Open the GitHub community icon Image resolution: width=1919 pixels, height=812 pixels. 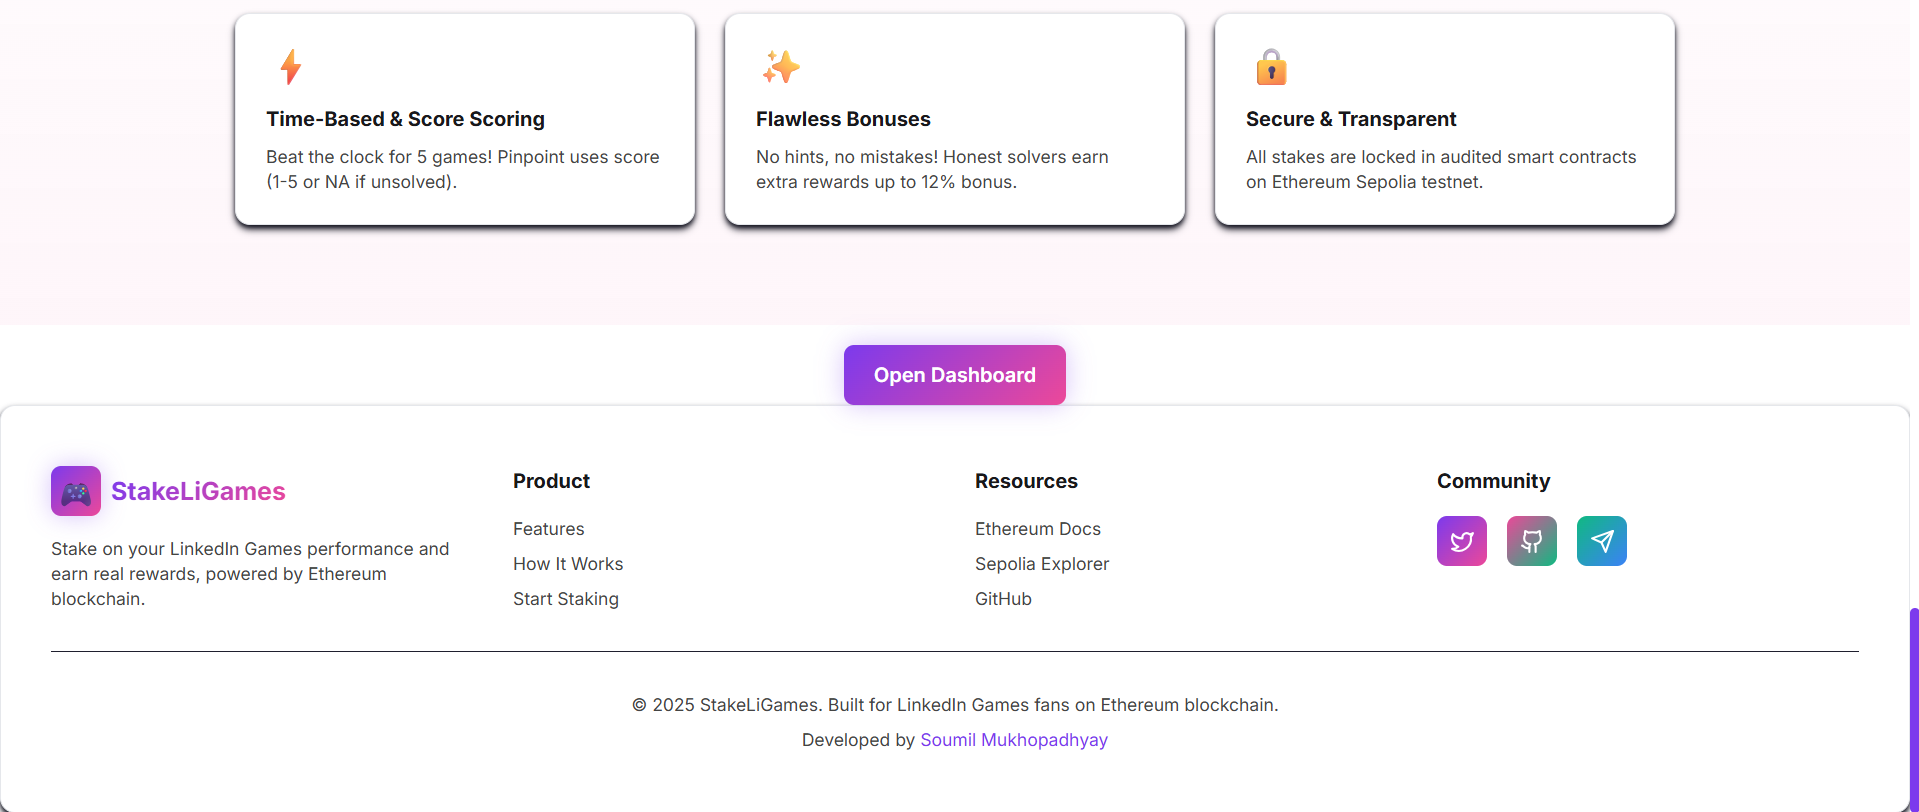tap(1531, 541)
